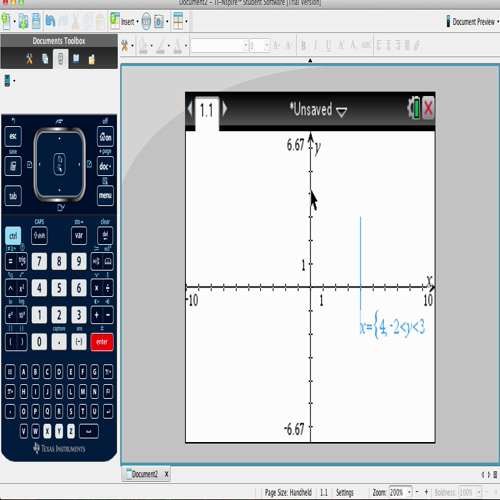This screenshot has height=500, width=500.
Task: Click the tab key on keypad
Action: [13, 196]
